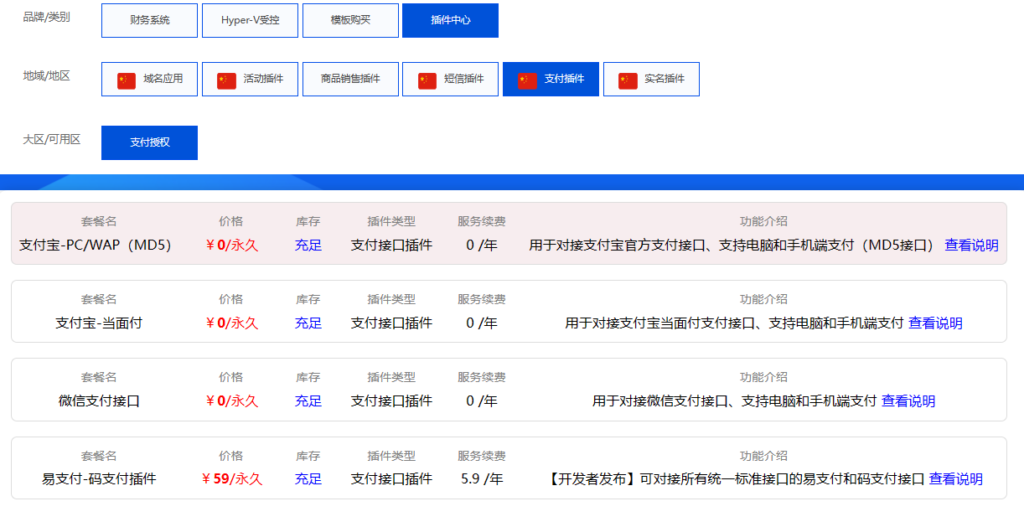The image size is (1024, 522).
Task: Click the flag icon on 支付插件
Action: 528,80
